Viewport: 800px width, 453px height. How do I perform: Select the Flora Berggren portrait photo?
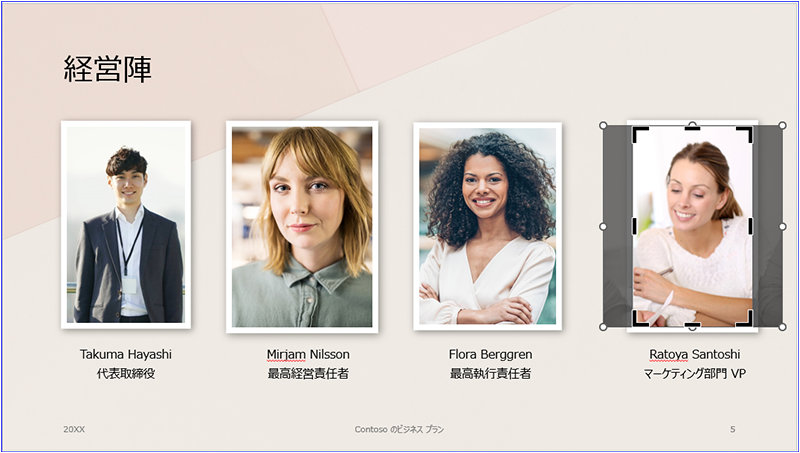(487, 226)
